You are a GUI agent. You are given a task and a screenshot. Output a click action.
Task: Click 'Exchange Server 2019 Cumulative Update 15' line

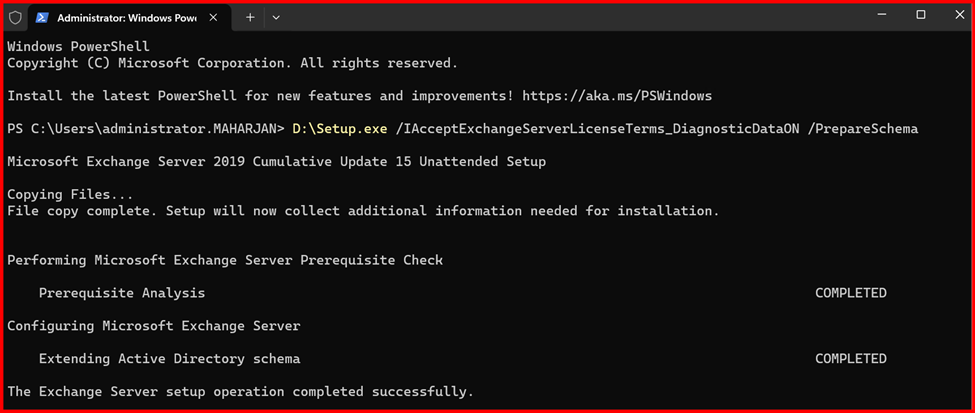276,161
